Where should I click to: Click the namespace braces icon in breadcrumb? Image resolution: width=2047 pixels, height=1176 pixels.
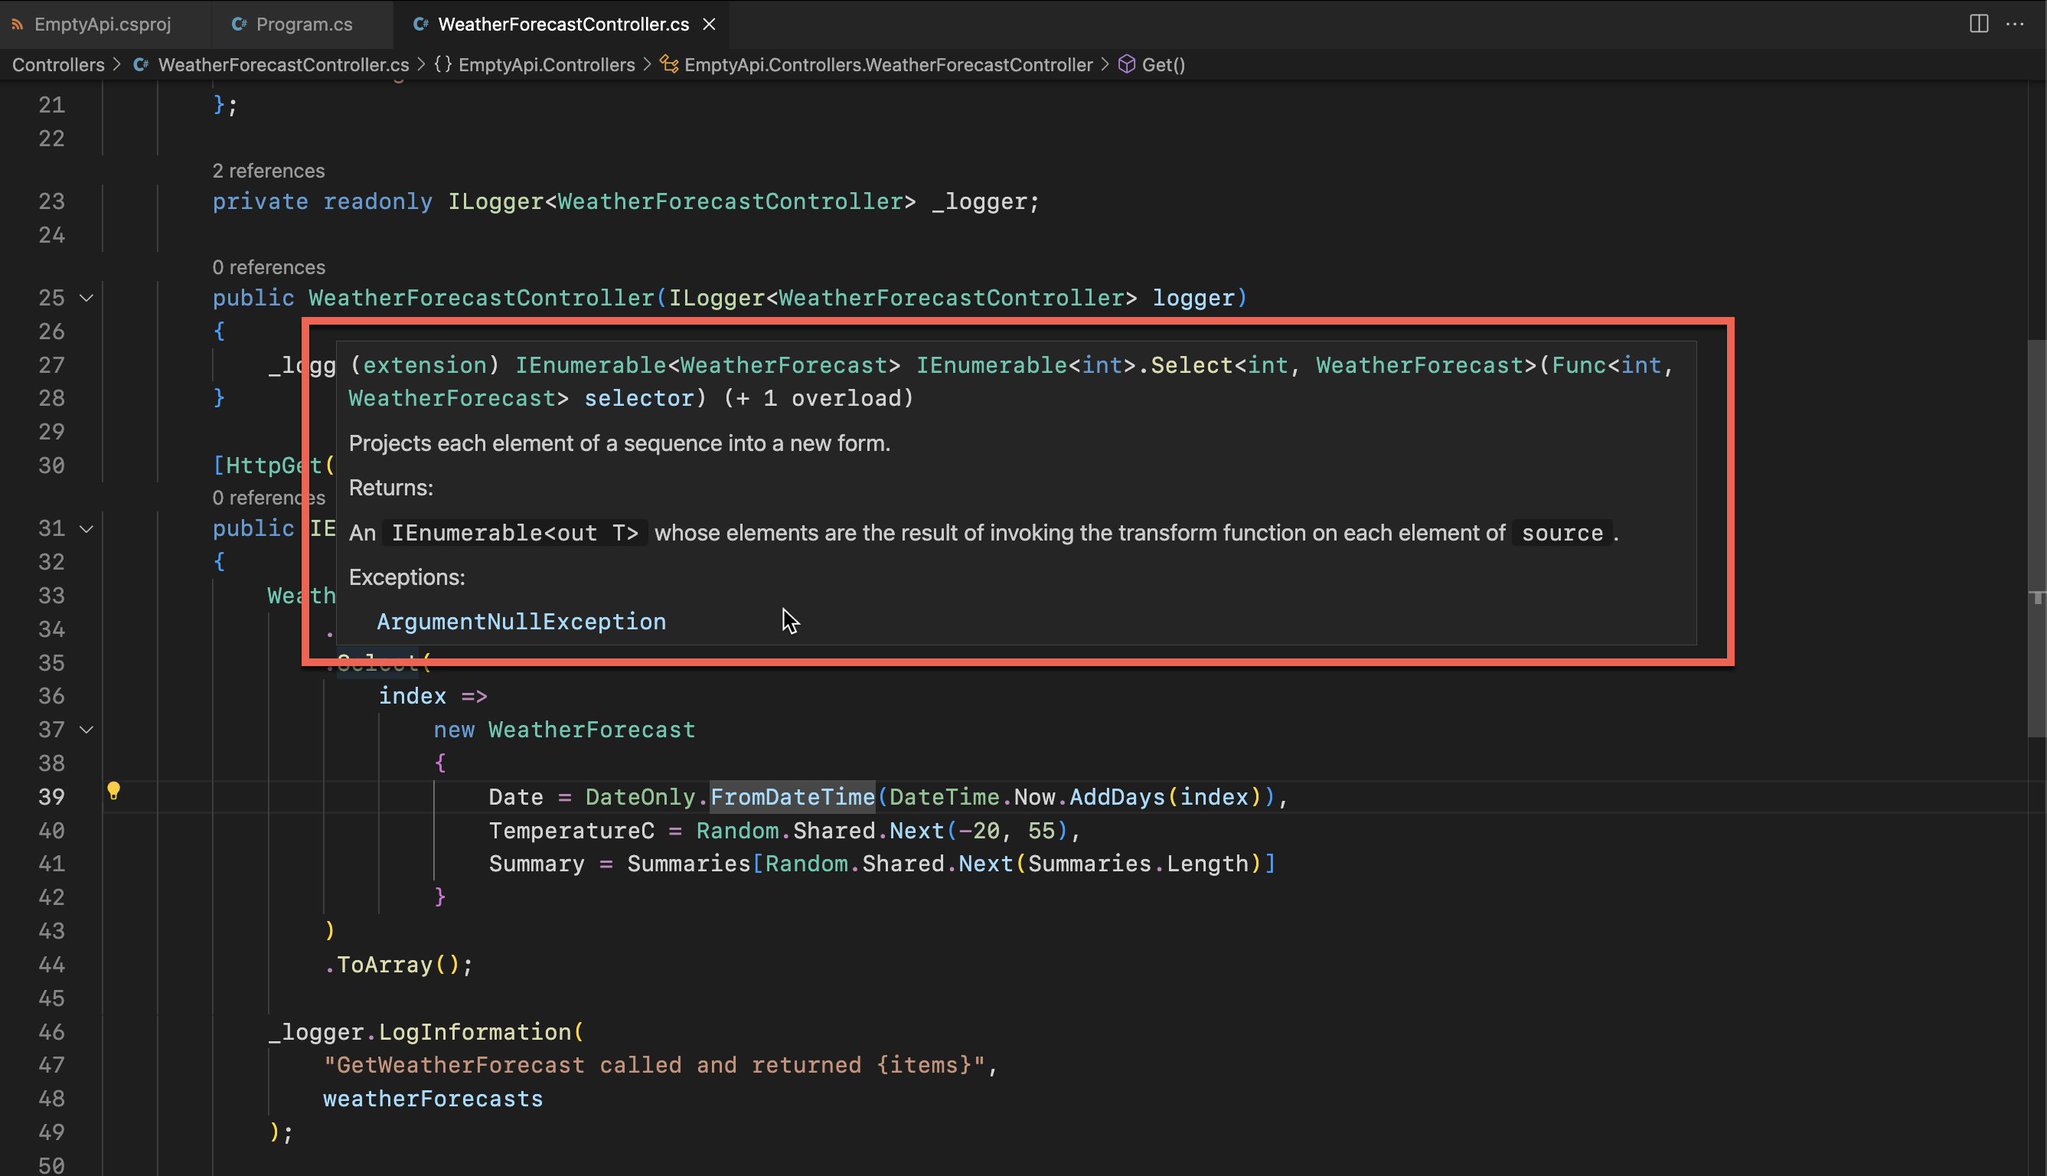442,64
